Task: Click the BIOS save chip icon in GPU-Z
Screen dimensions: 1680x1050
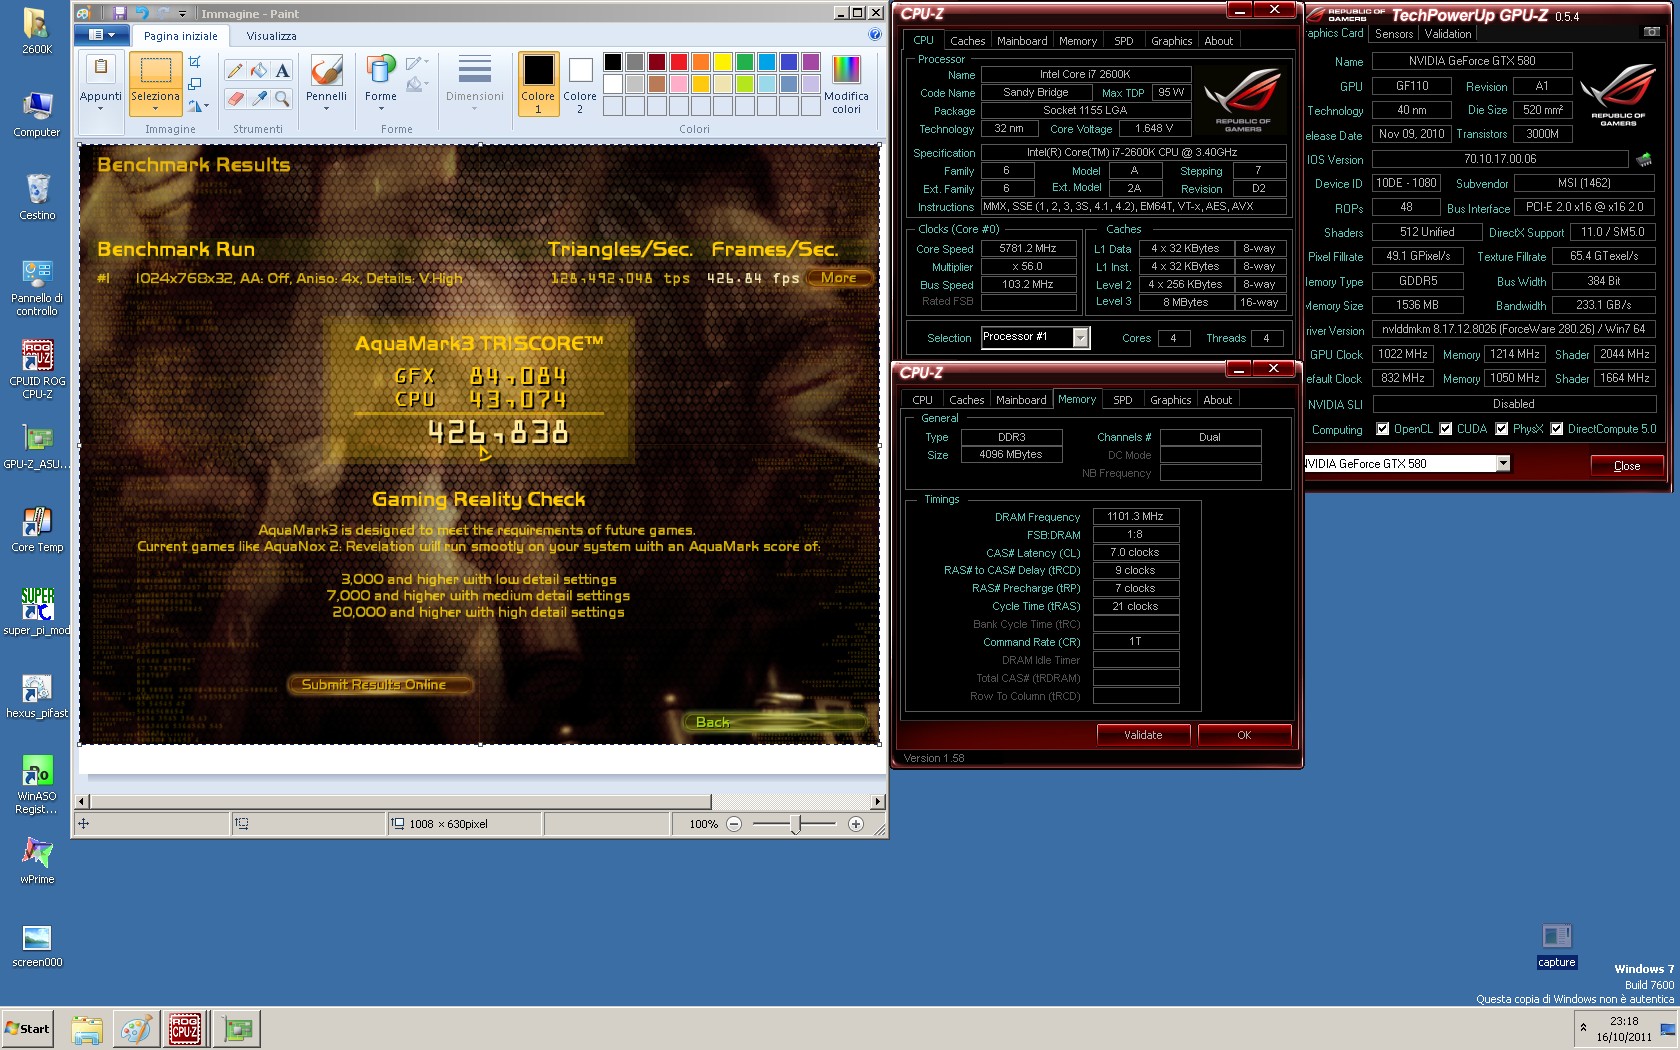Action: pyautogui.click(x=1644, y=159)
